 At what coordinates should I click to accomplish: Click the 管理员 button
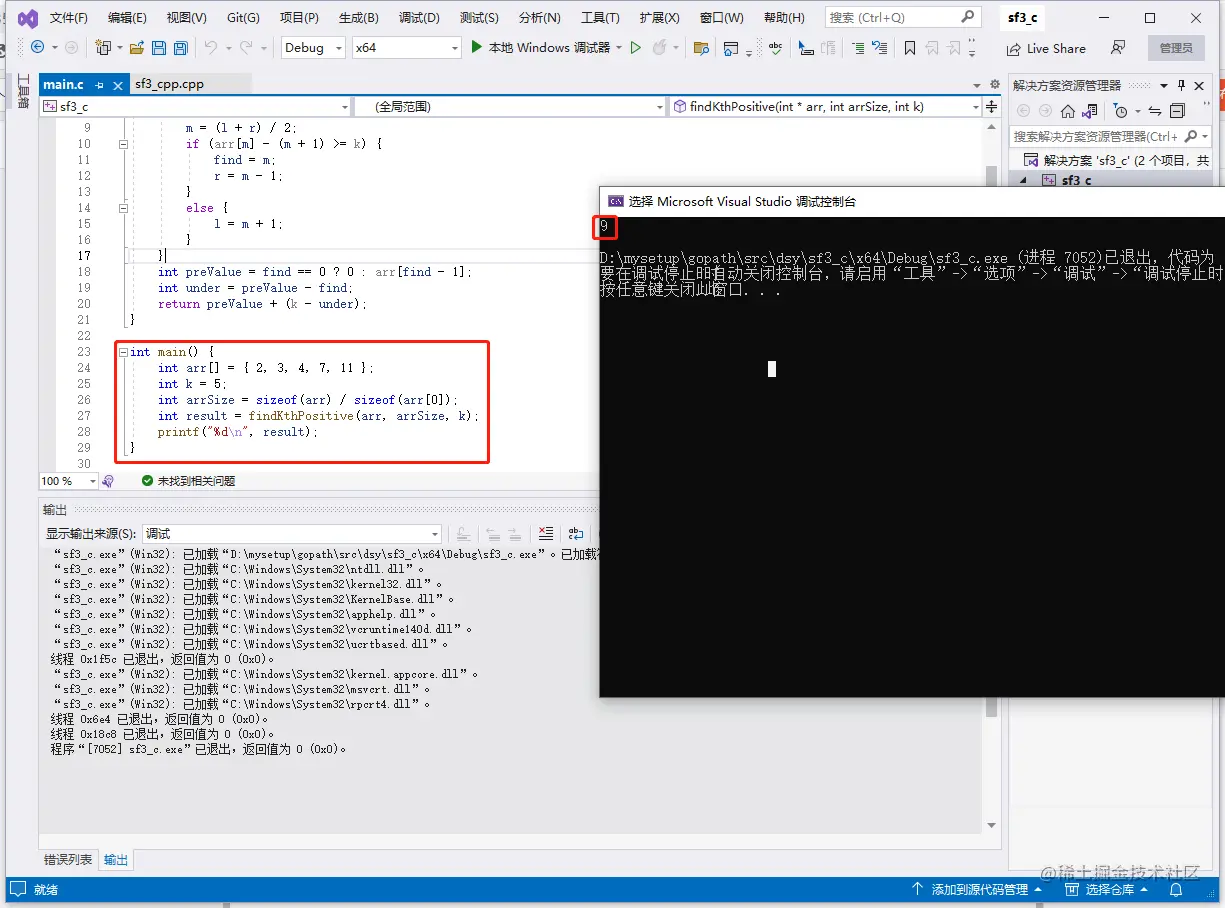click(1176, 48)
